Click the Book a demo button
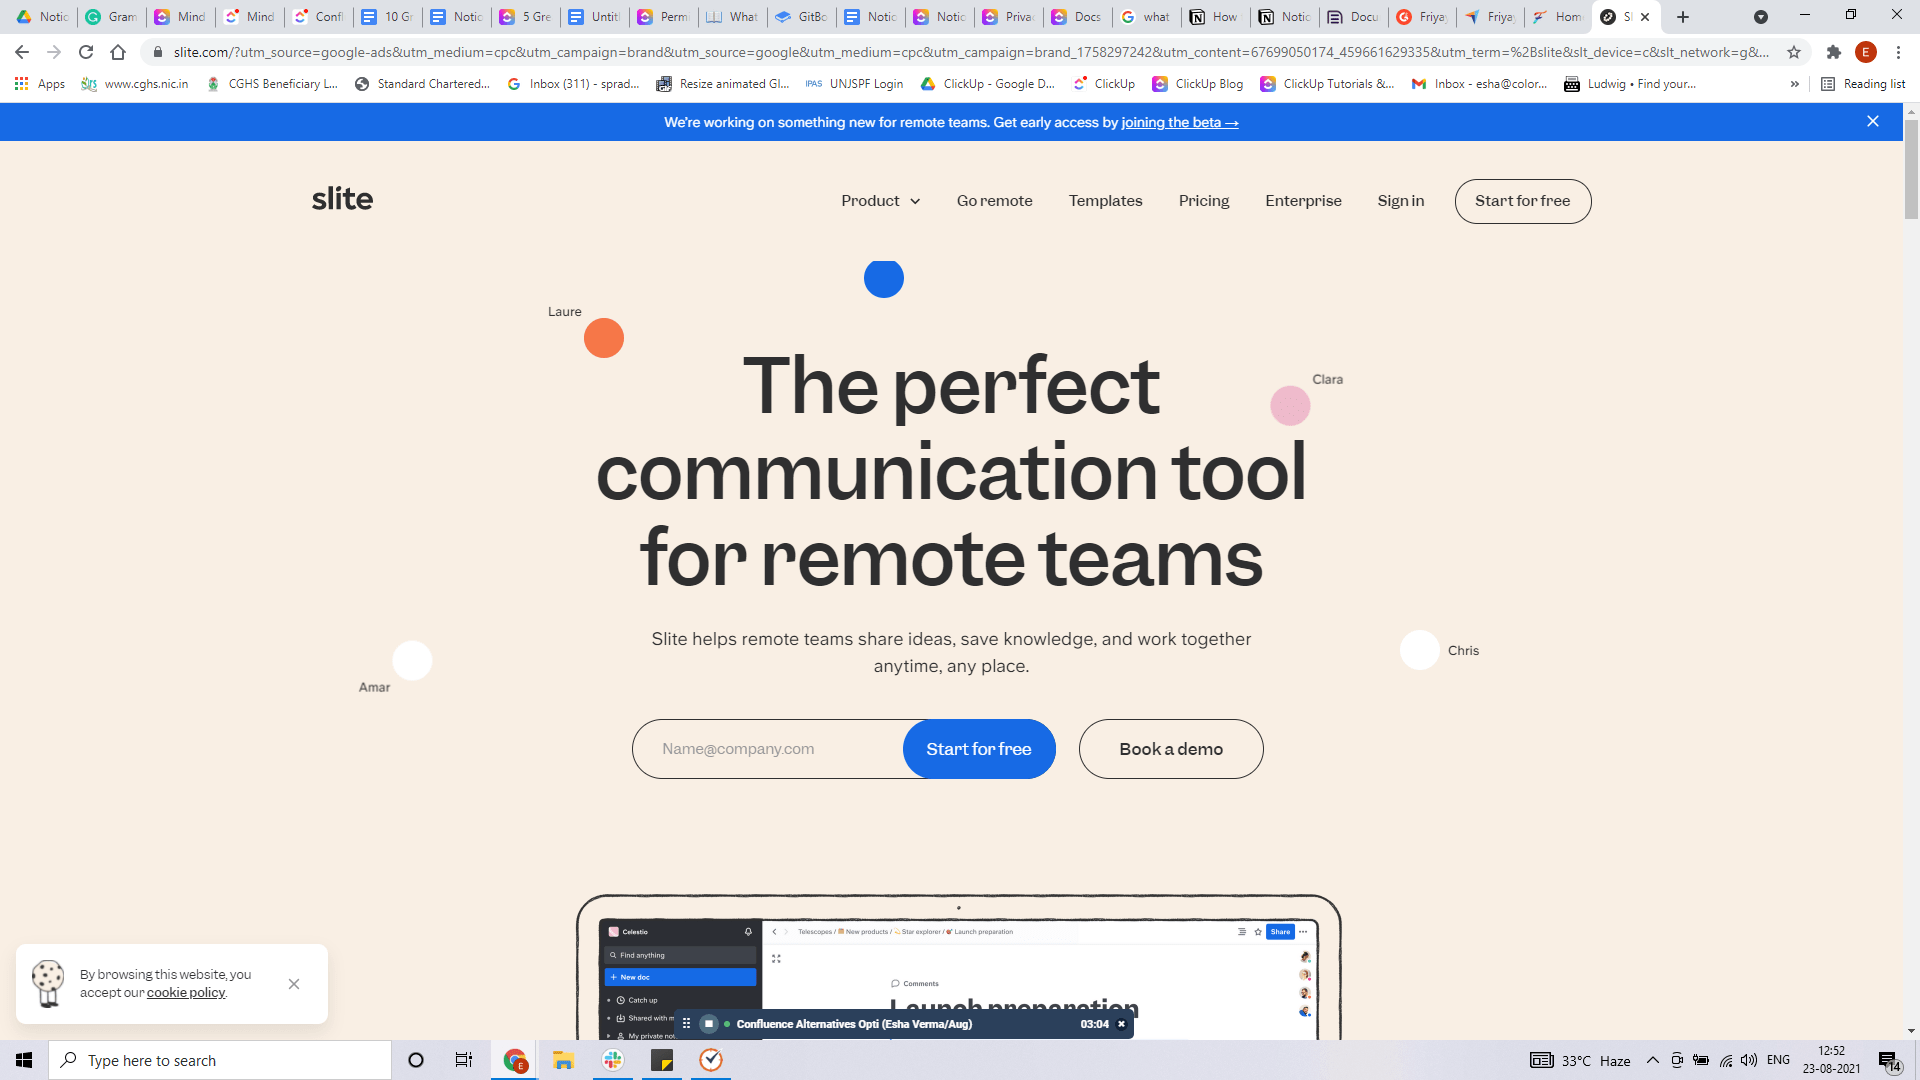 [1170, 749]
